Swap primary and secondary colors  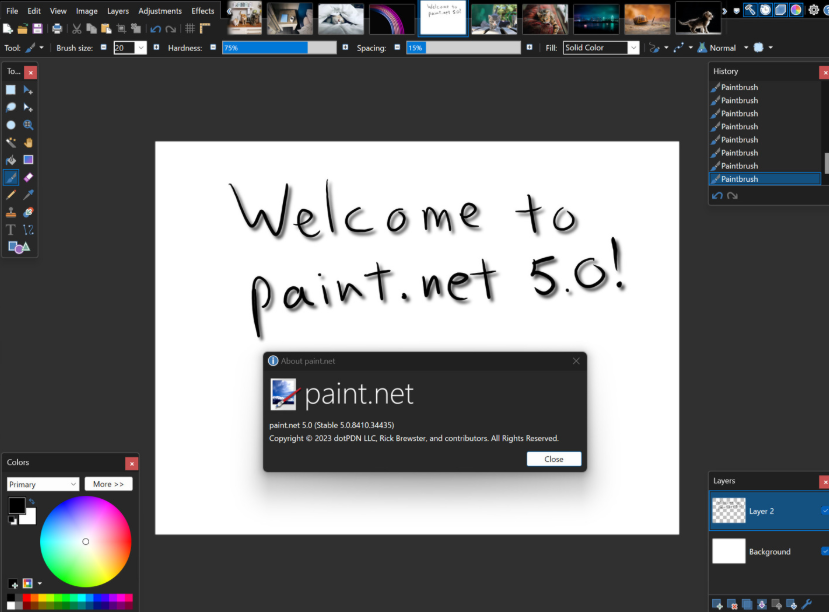tap(32, 501)
